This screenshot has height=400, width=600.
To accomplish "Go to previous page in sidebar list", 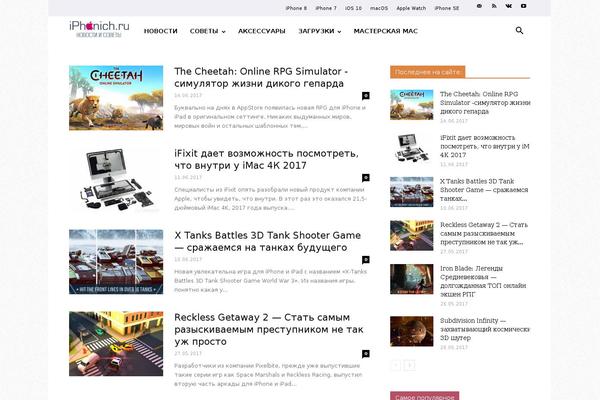I will [396, 366].
